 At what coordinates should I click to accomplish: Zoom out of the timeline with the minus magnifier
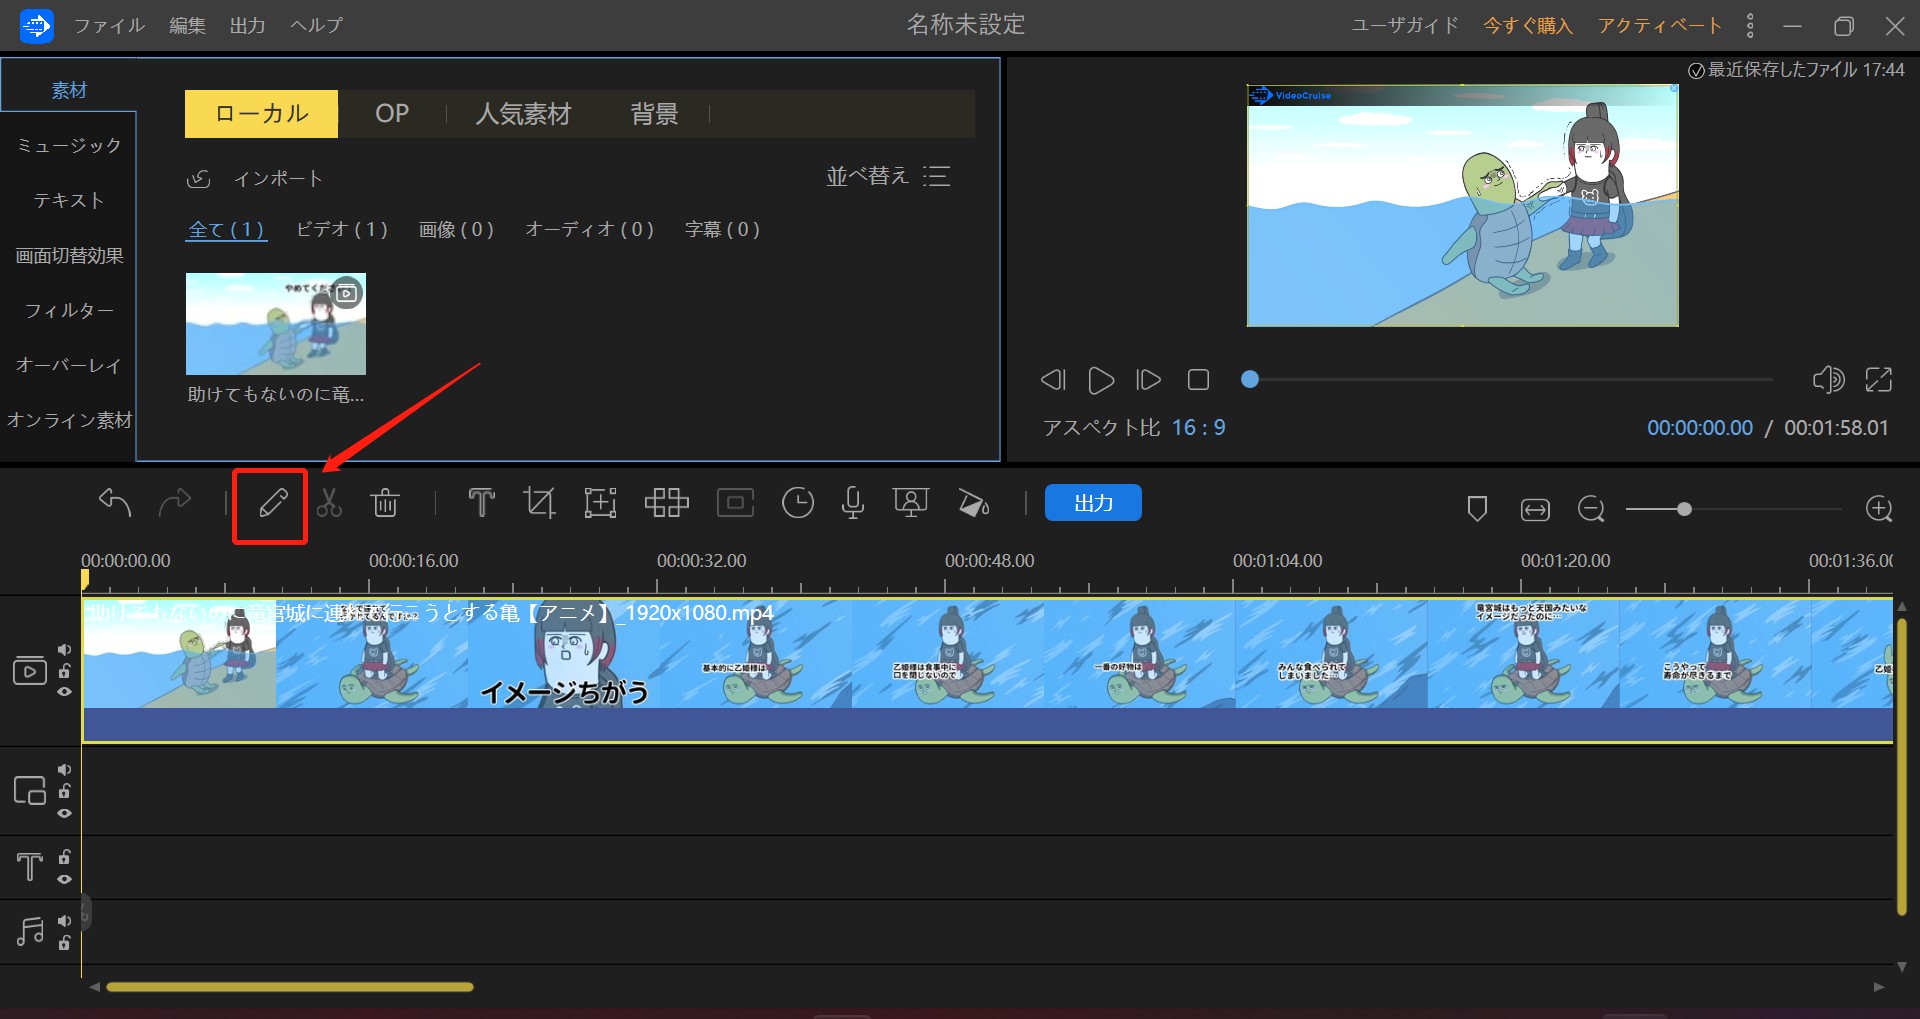(x=1591, y=509)
